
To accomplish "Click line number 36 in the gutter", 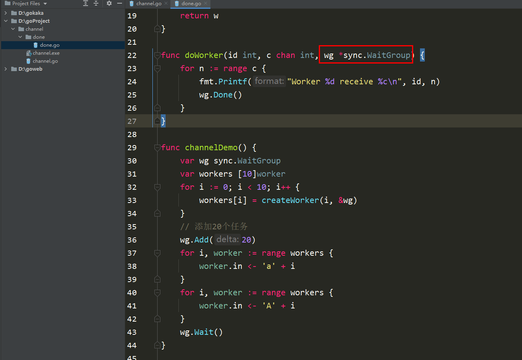I will (x=132, y=240).
